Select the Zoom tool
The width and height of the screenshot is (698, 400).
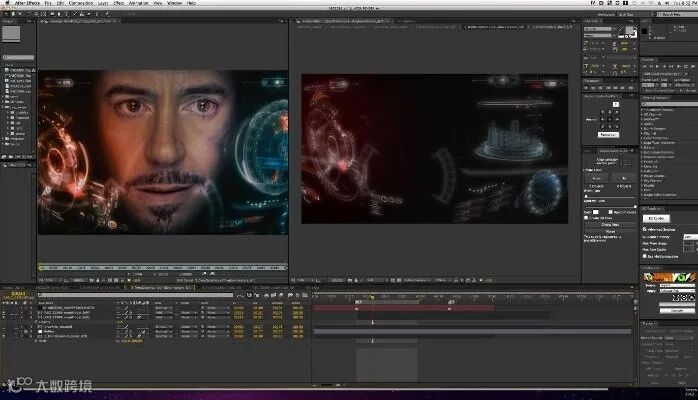click(x=20, y=14)
